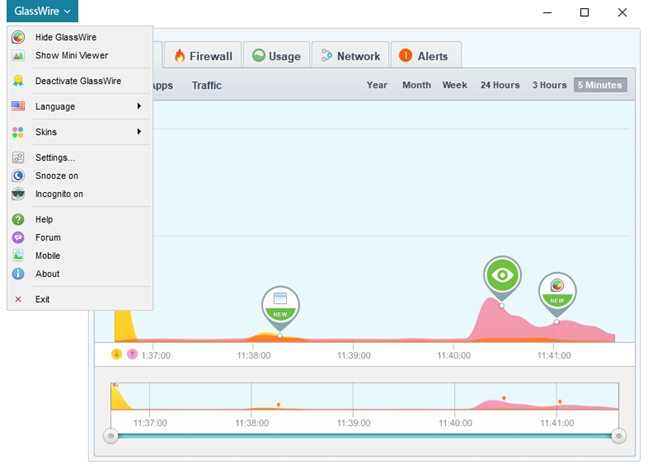648x469 pixels.
Task: Set graph range to Month
Action: (x=417, y=85)
